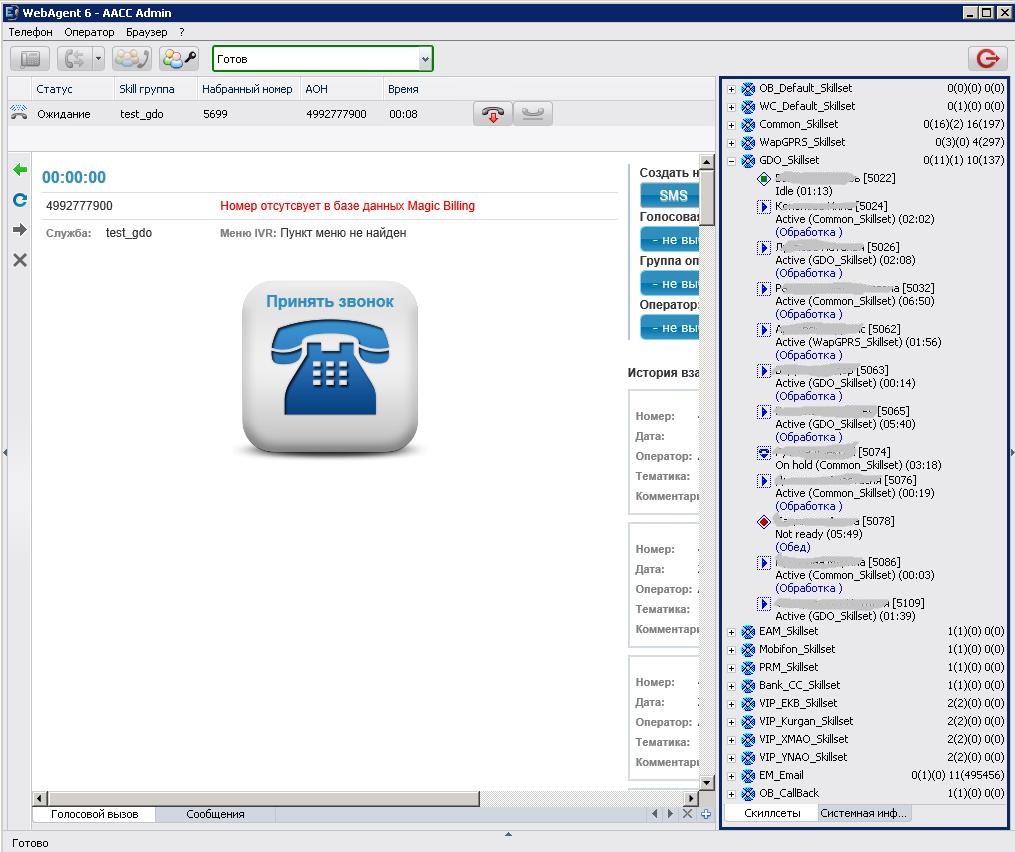Click the operators conference toolbar icon
This screenshot has height=852, width=1015.
coord(132,59)
